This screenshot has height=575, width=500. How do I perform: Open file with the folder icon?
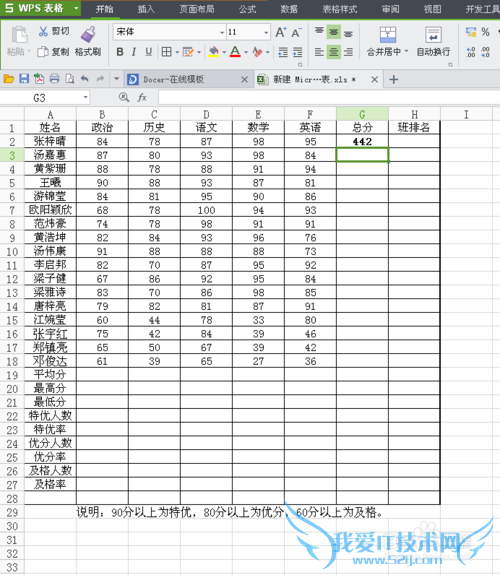coord(9,78)
